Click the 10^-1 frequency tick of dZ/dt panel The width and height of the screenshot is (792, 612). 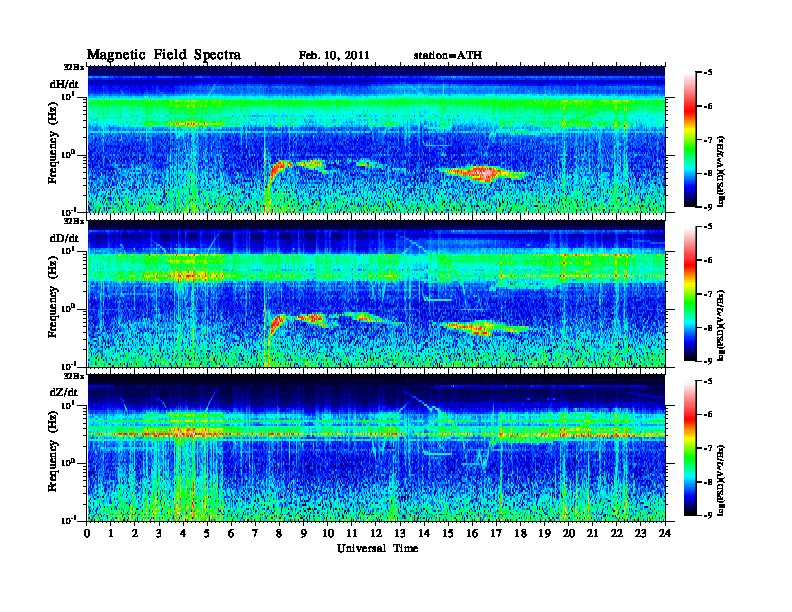(68, 520)
